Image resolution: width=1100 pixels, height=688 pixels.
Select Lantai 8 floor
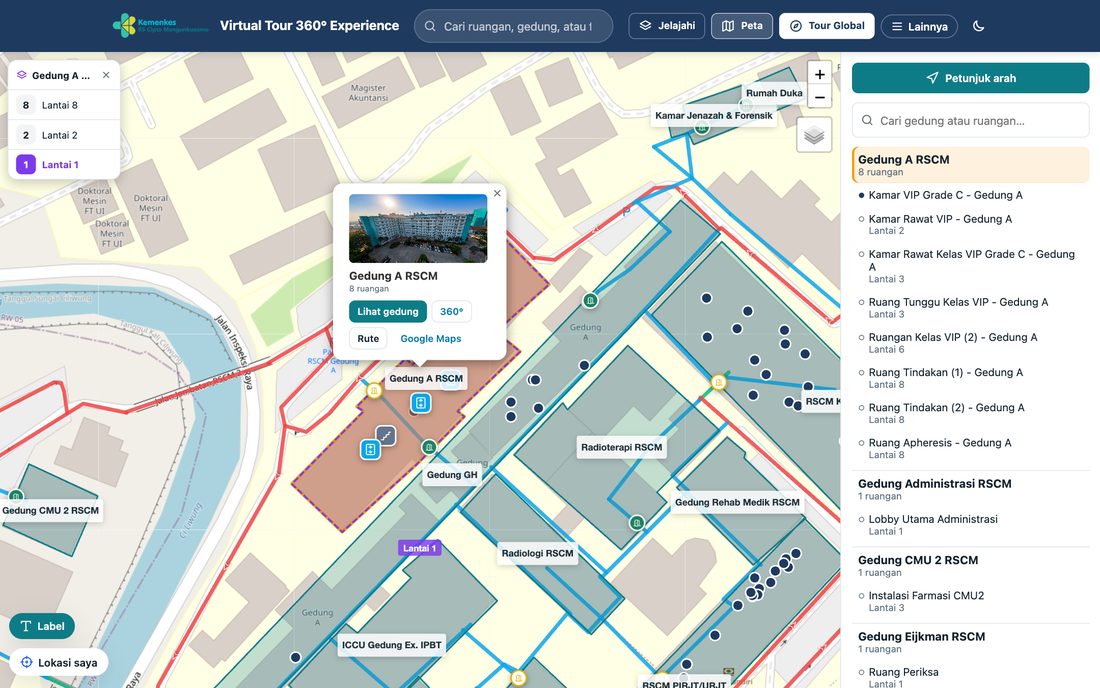[64, 105]
